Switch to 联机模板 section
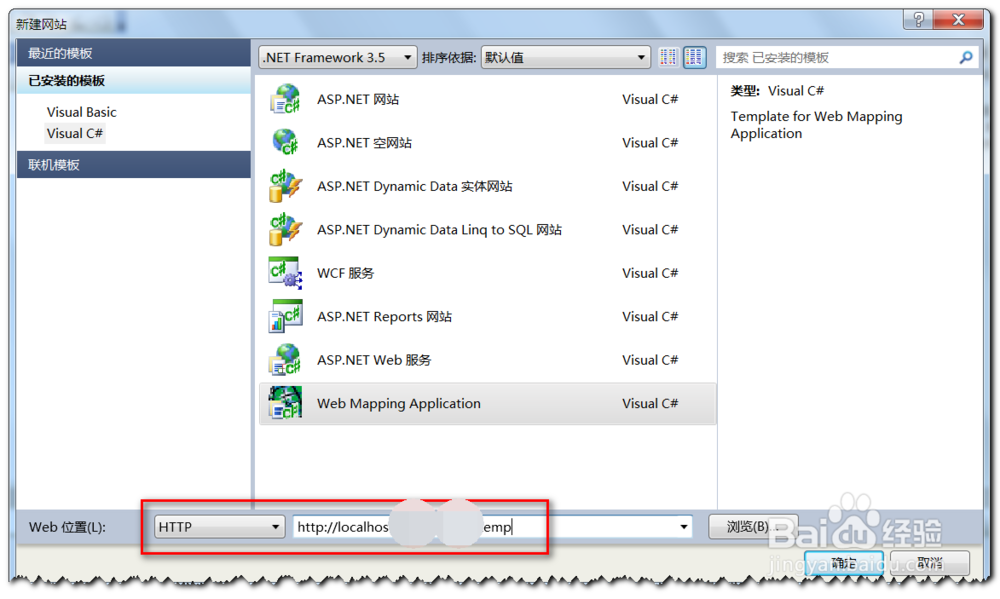The height and width of the screenshot is (599, 1000). pos(60,164)
